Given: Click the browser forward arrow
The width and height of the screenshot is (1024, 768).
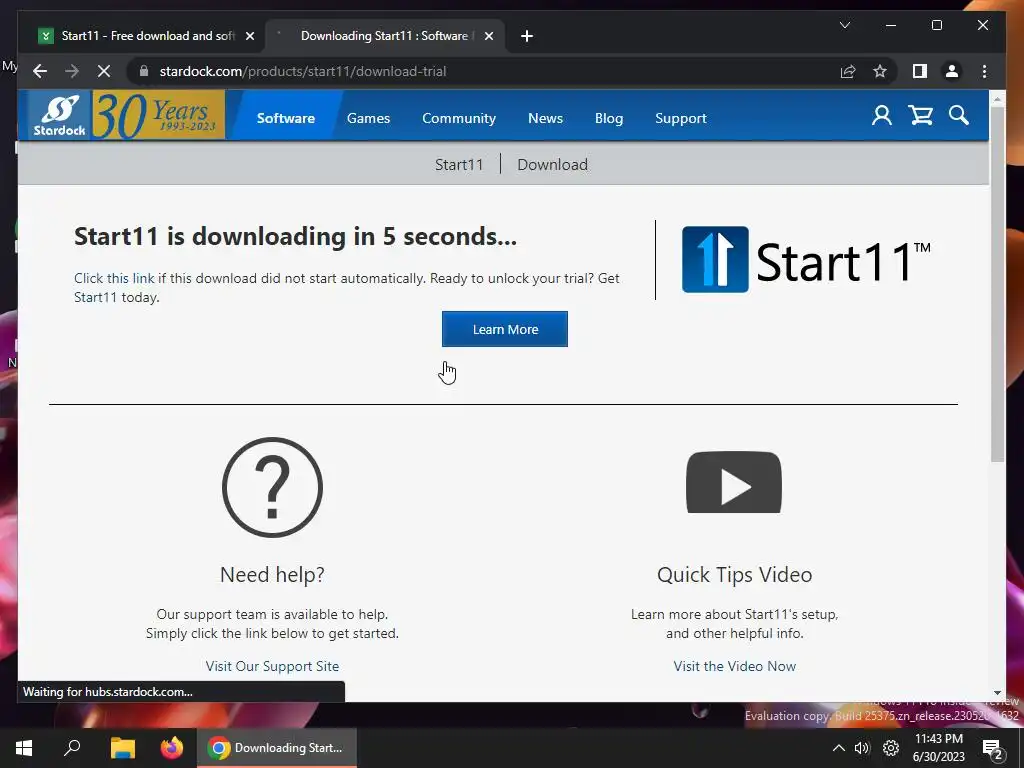Looking at the screenshot, I should [72, 71].
